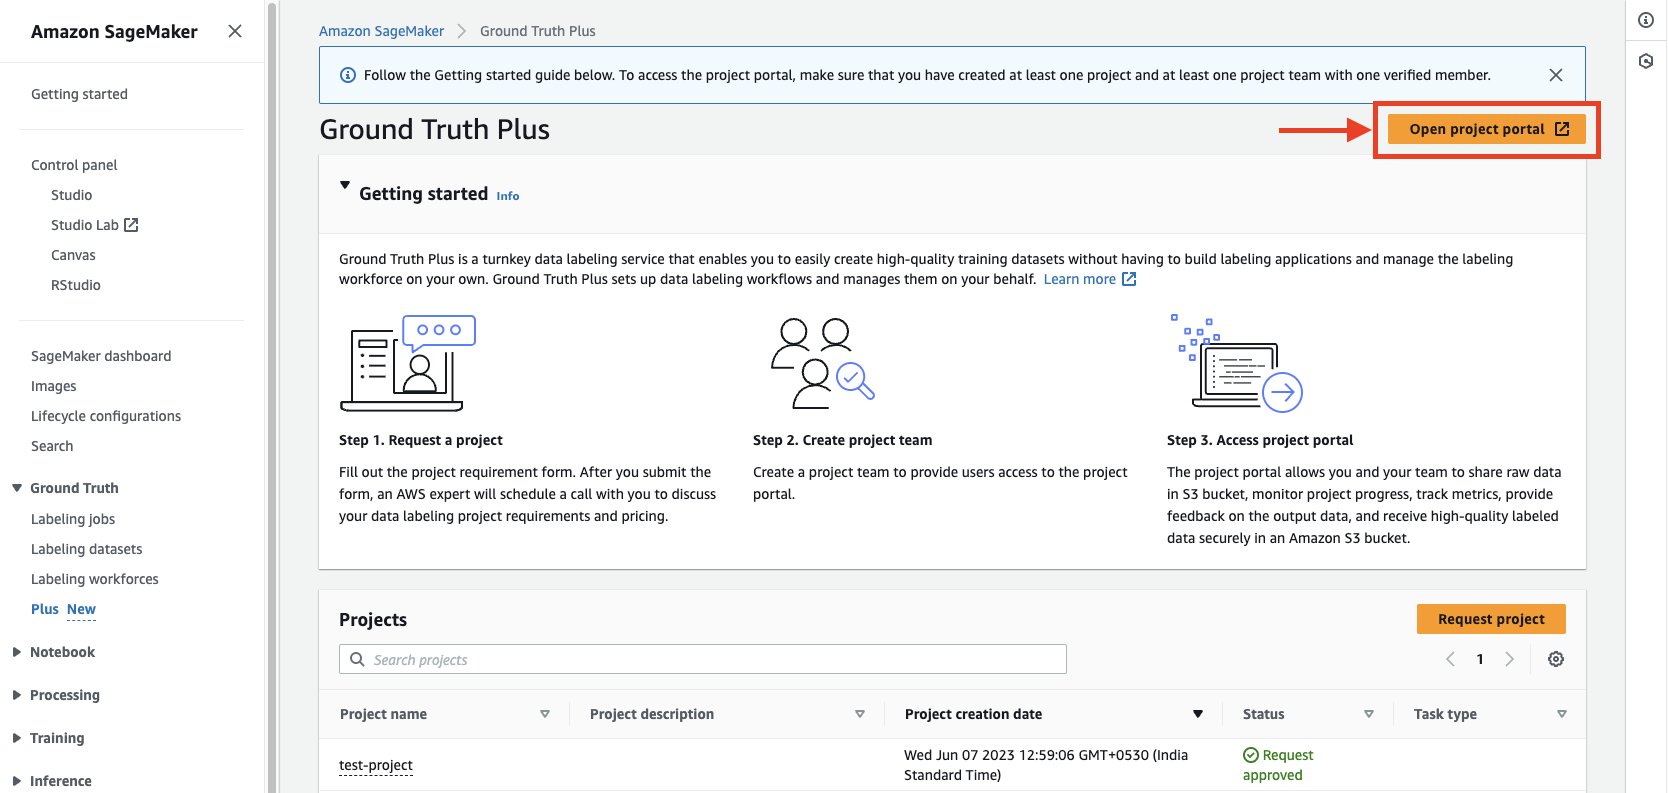Image resolution: width=1668 pixels, height=793 pixels.
Task: Sort by Project creation date column arrow
Action: click(1197, 714)
